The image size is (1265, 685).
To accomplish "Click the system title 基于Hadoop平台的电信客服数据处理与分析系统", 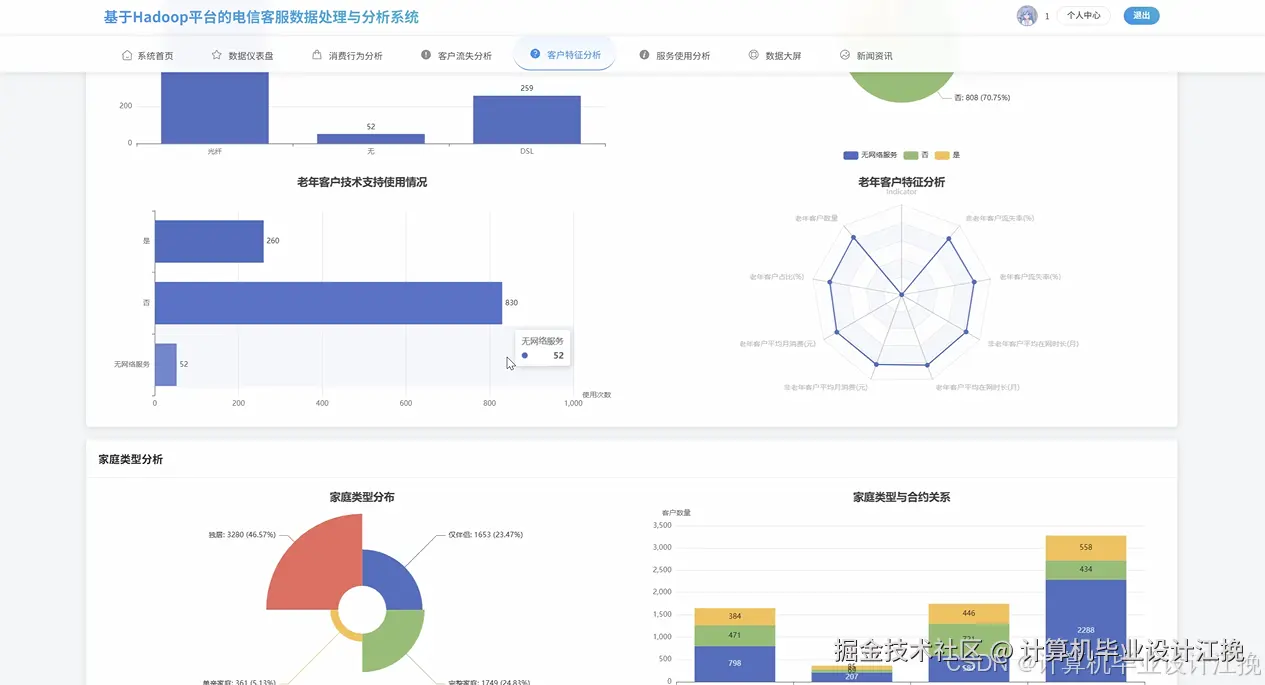I will tap(261, 17).
